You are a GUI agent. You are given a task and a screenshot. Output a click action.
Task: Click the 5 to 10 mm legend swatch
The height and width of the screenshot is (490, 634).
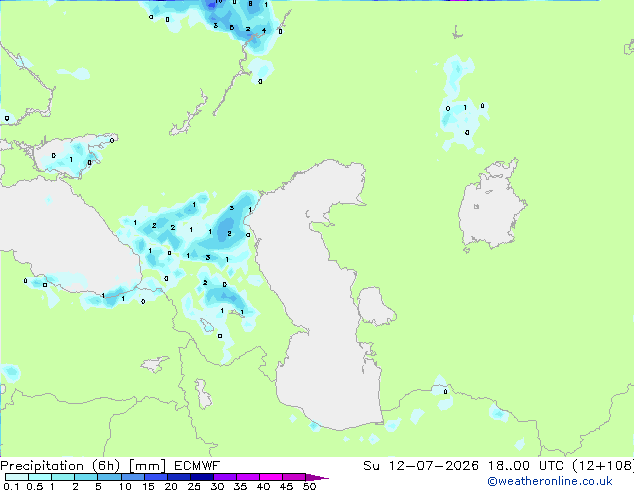[109, 477]
